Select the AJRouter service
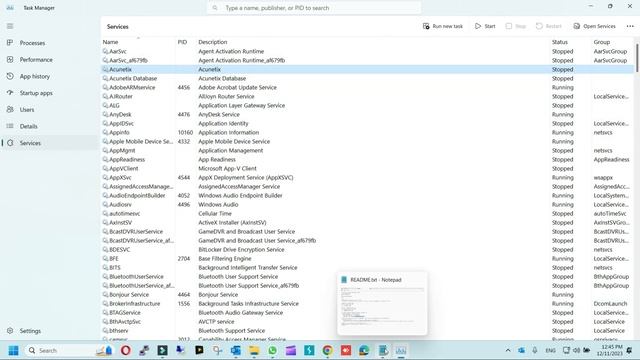 click(367, 96)
